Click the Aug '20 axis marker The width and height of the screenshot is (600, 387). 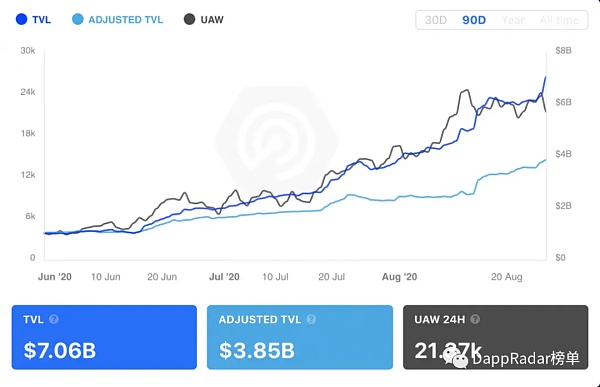pyautogui.click(x=399, y=277)
